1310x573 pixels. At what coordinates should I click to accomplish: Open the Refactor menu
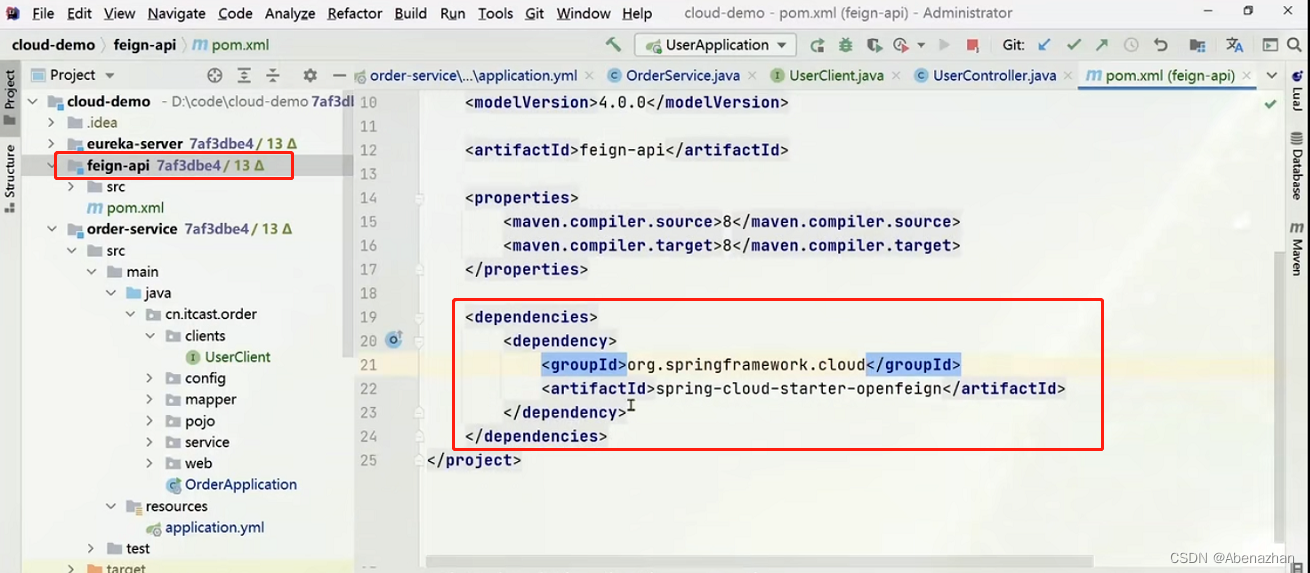coord(355,13)
